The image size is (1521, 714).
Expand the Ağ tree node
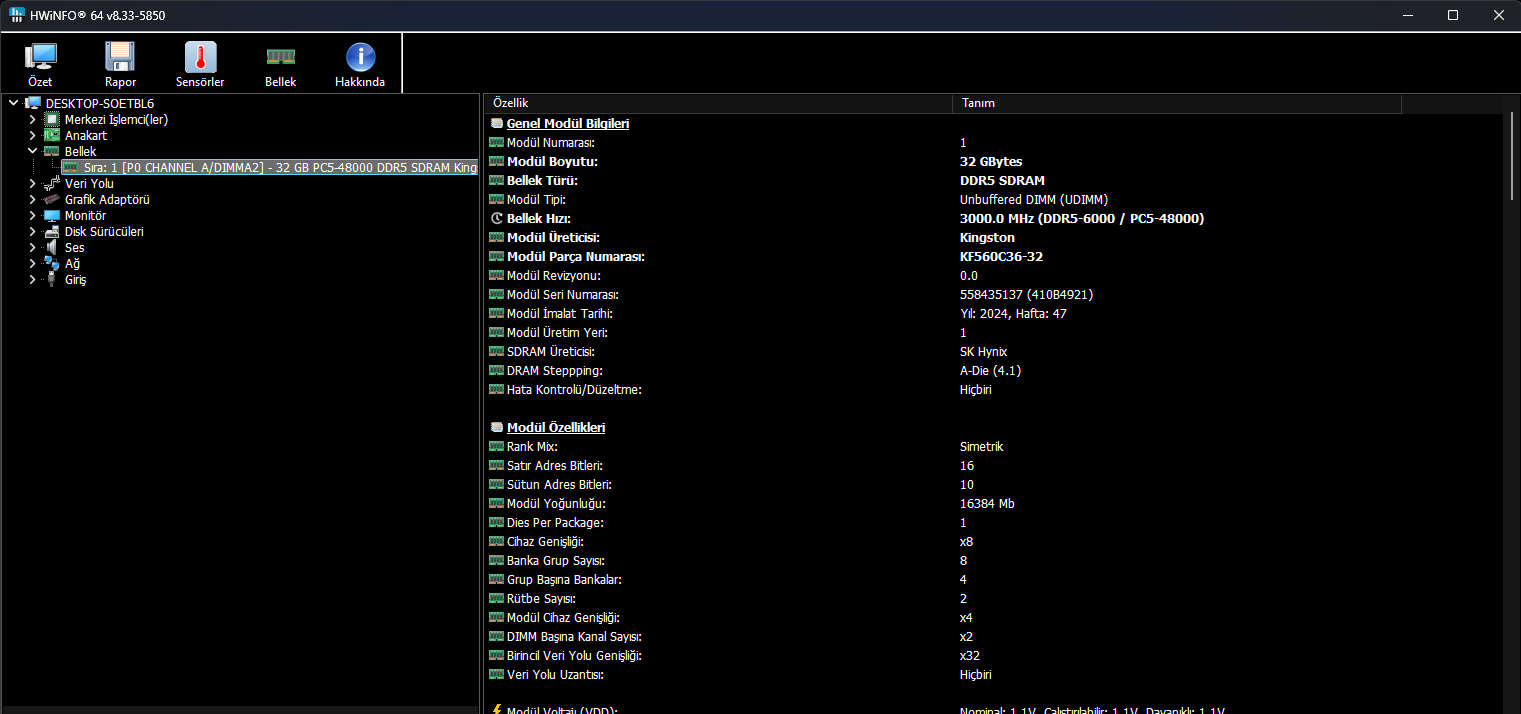click(x=32, y=263)
